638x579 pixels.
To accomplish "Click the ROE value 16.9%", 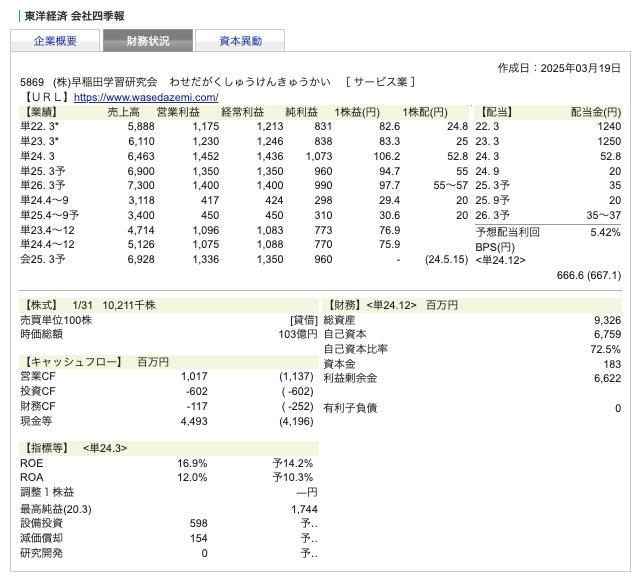I will coord(192,463).
